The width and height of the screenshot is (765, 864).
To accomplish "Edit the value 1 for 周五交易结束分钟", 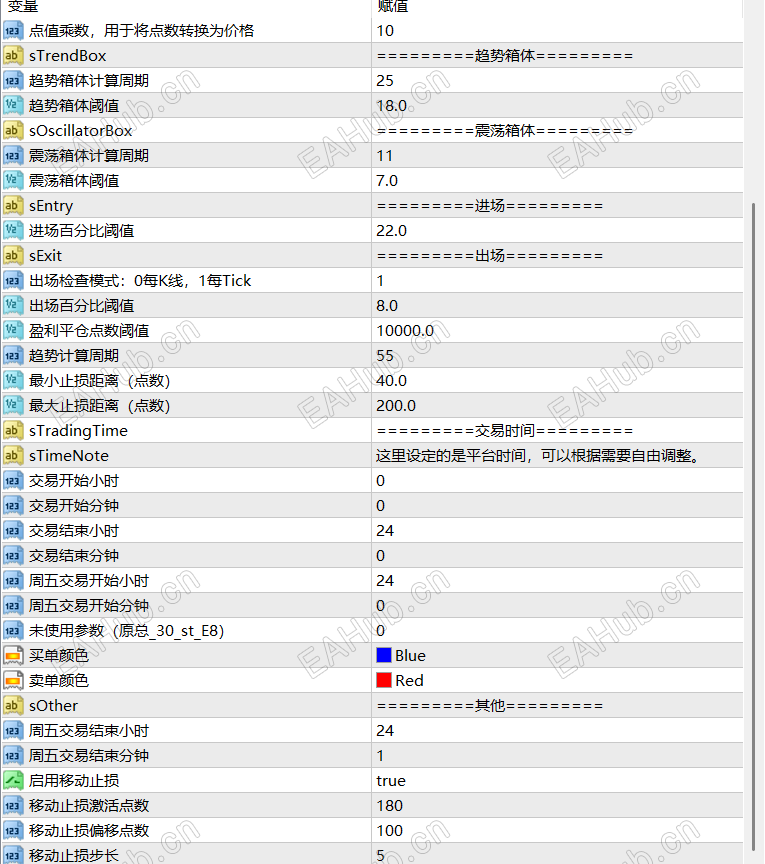I will click(x=380, y=755).
